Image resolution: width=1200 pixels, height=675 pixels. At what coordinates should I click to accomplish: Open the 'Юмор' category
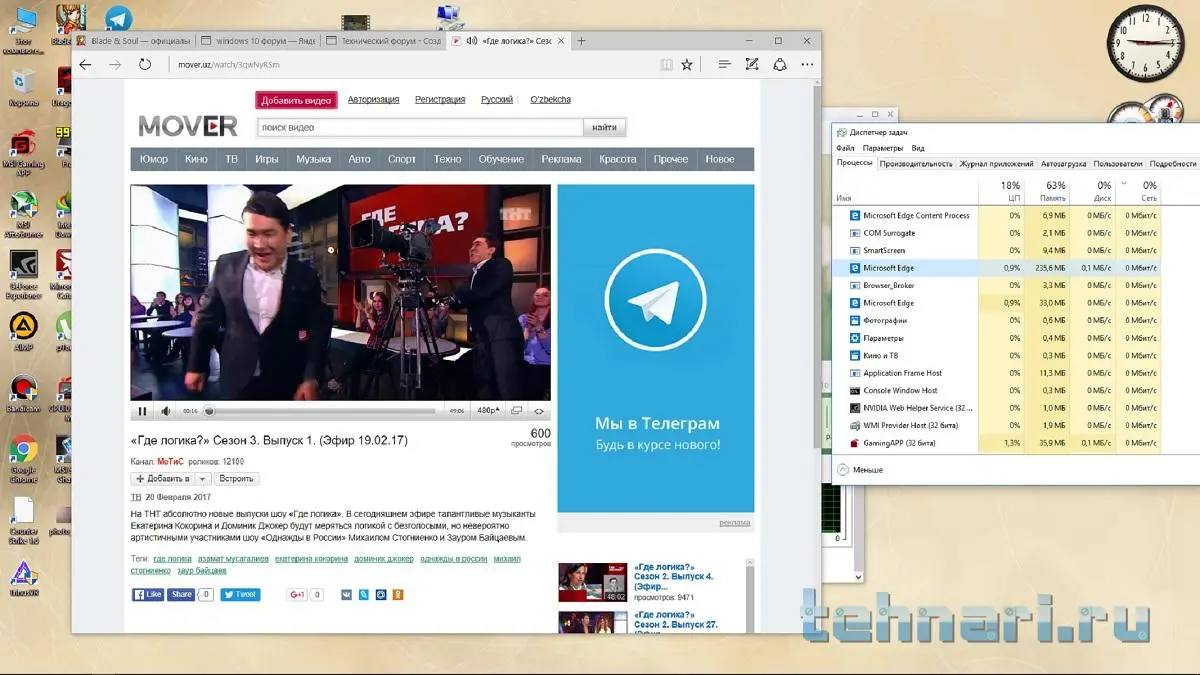154,159
